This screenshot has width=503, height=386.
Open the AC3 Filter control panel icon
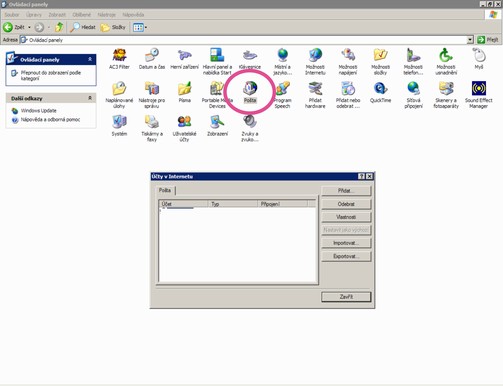pyautogui.click(x=119, y=59)
